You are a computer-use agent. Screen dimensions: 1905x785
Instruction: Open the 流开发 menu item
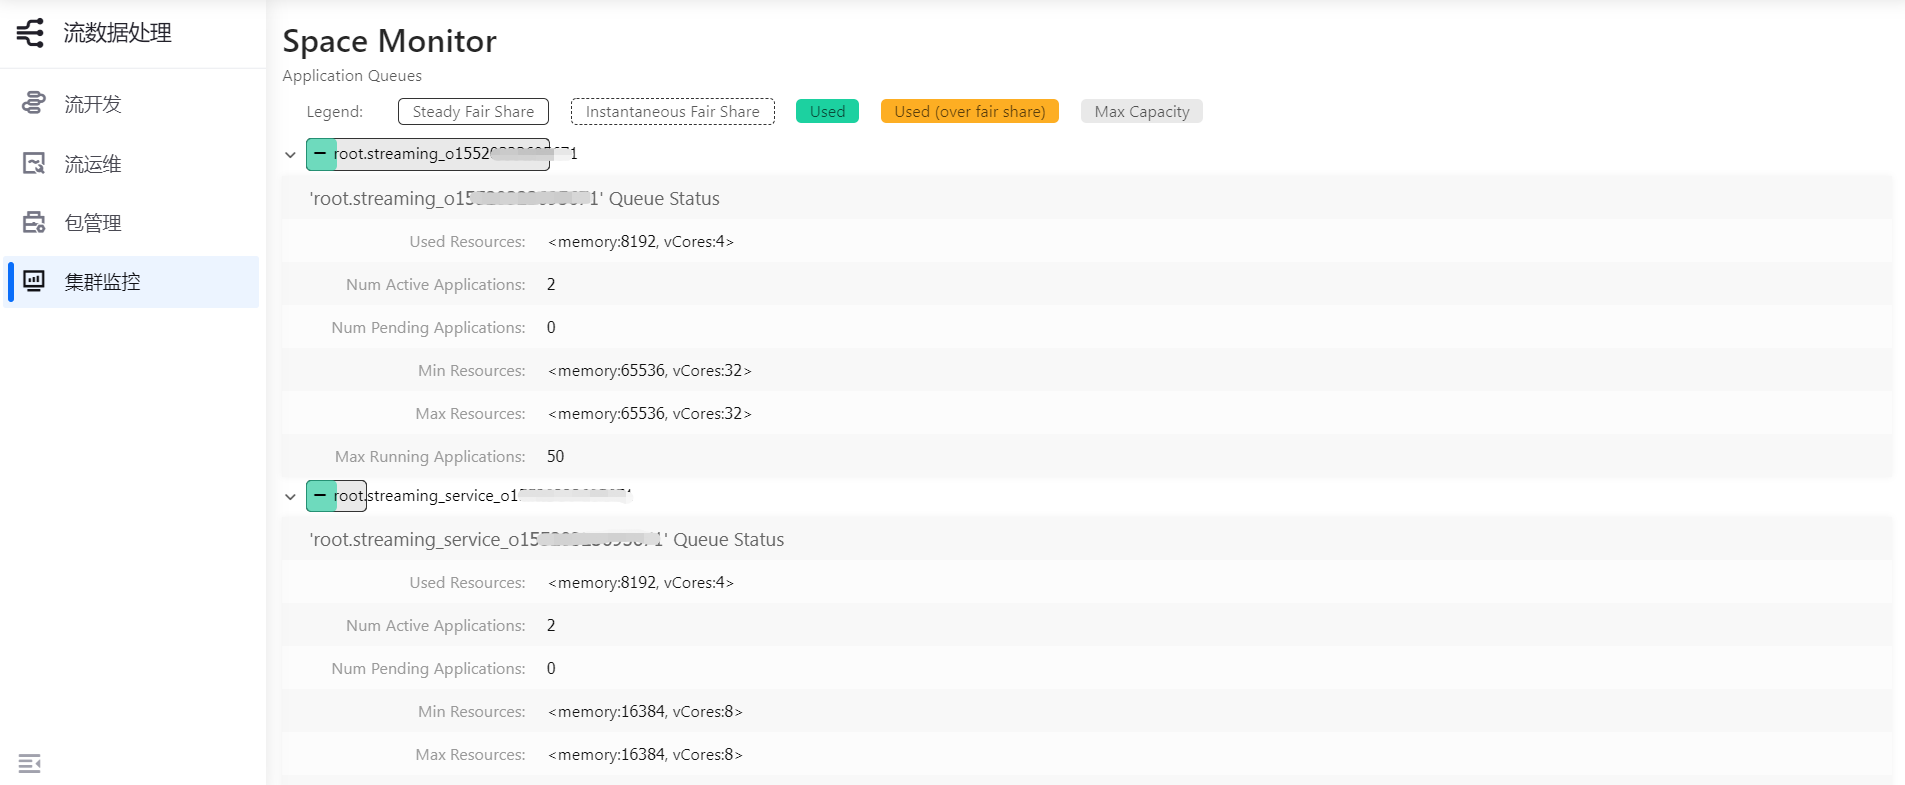[x=93, y=104]
